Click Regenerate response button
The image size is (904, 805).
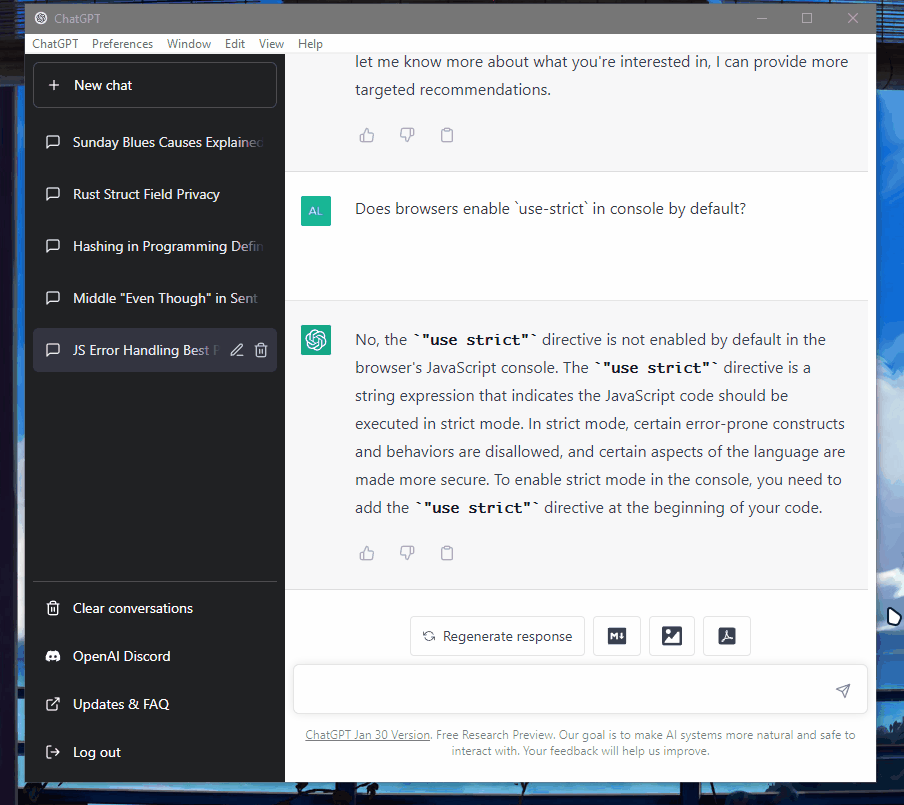(498, 636)
